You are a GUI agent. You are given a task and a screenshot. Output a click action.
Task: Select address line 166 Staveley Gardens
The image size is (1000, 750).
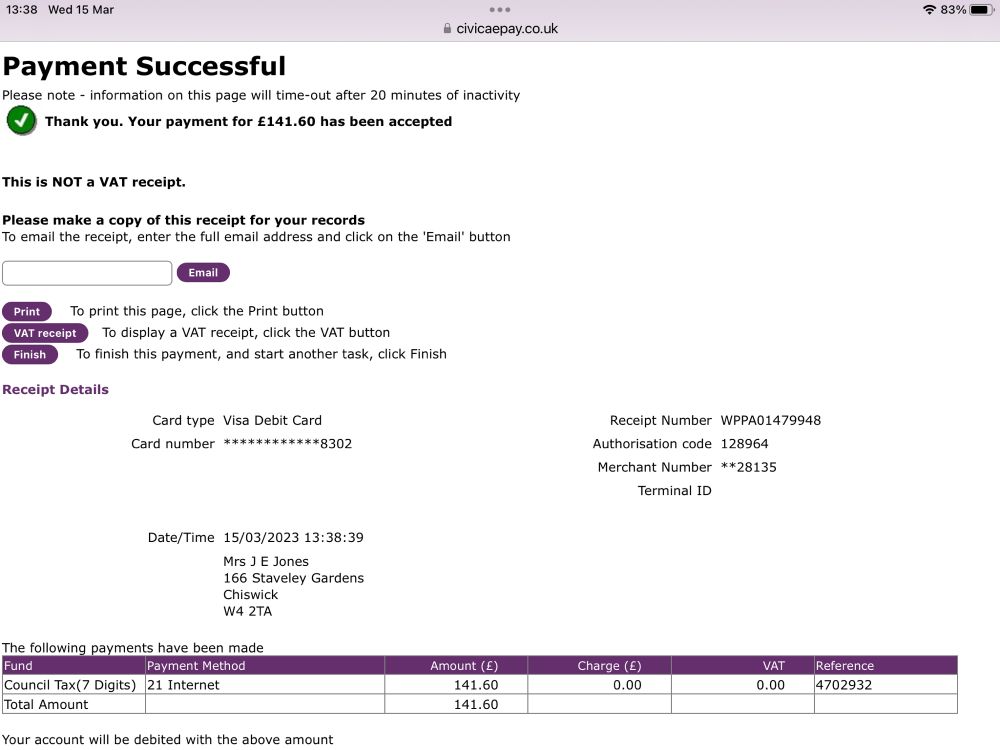[293, 578]
